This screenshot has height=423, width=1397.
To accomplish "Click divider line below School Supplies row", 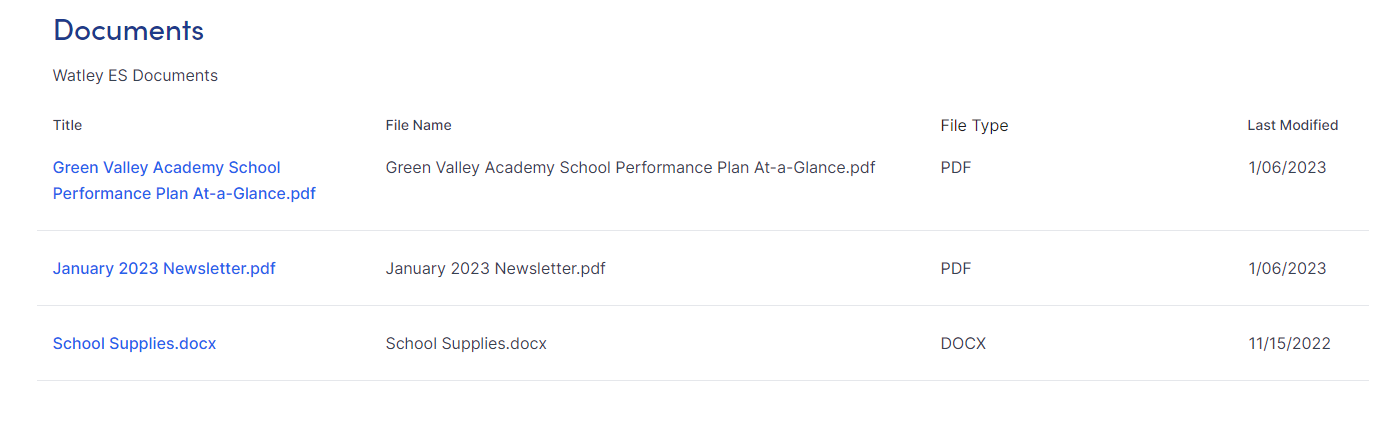I will point(702,380).
